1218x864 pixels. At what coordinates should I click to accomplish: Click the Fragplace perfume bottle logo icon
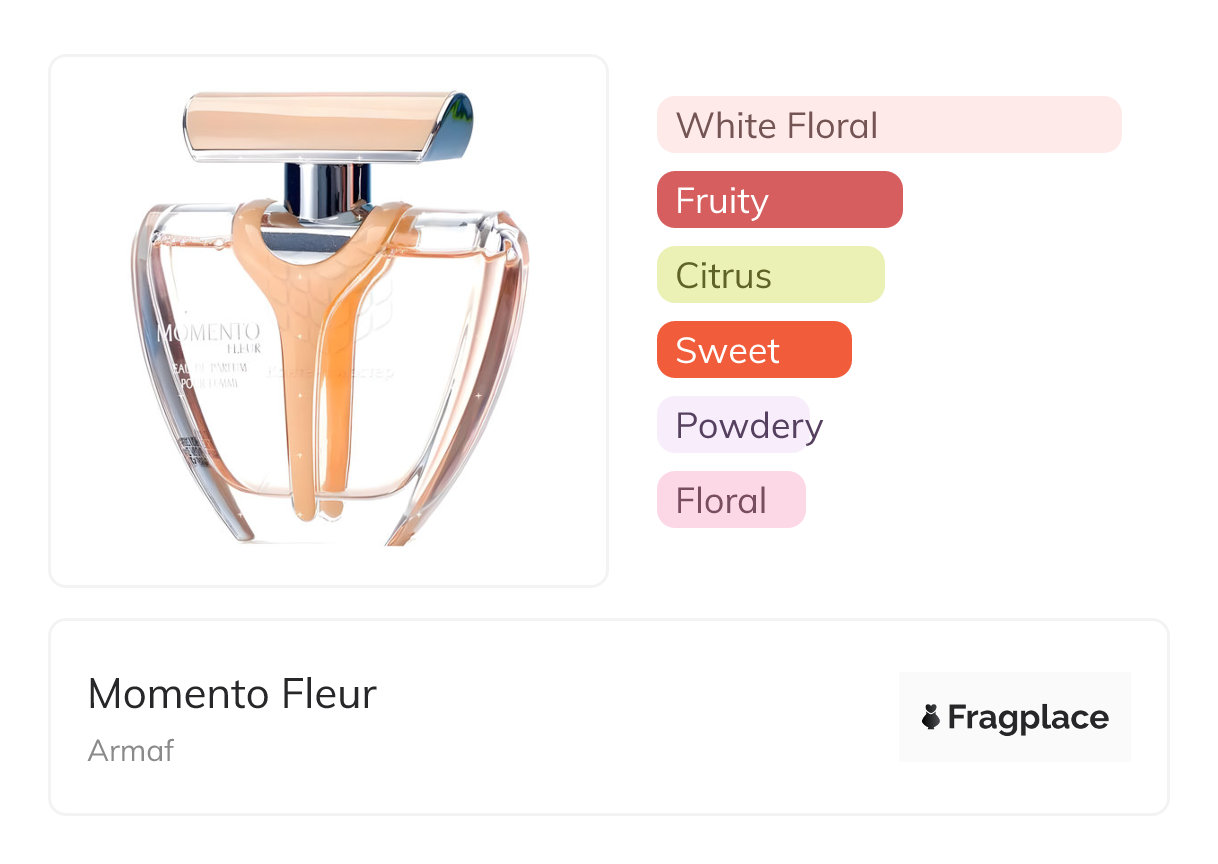pos(931,717)
